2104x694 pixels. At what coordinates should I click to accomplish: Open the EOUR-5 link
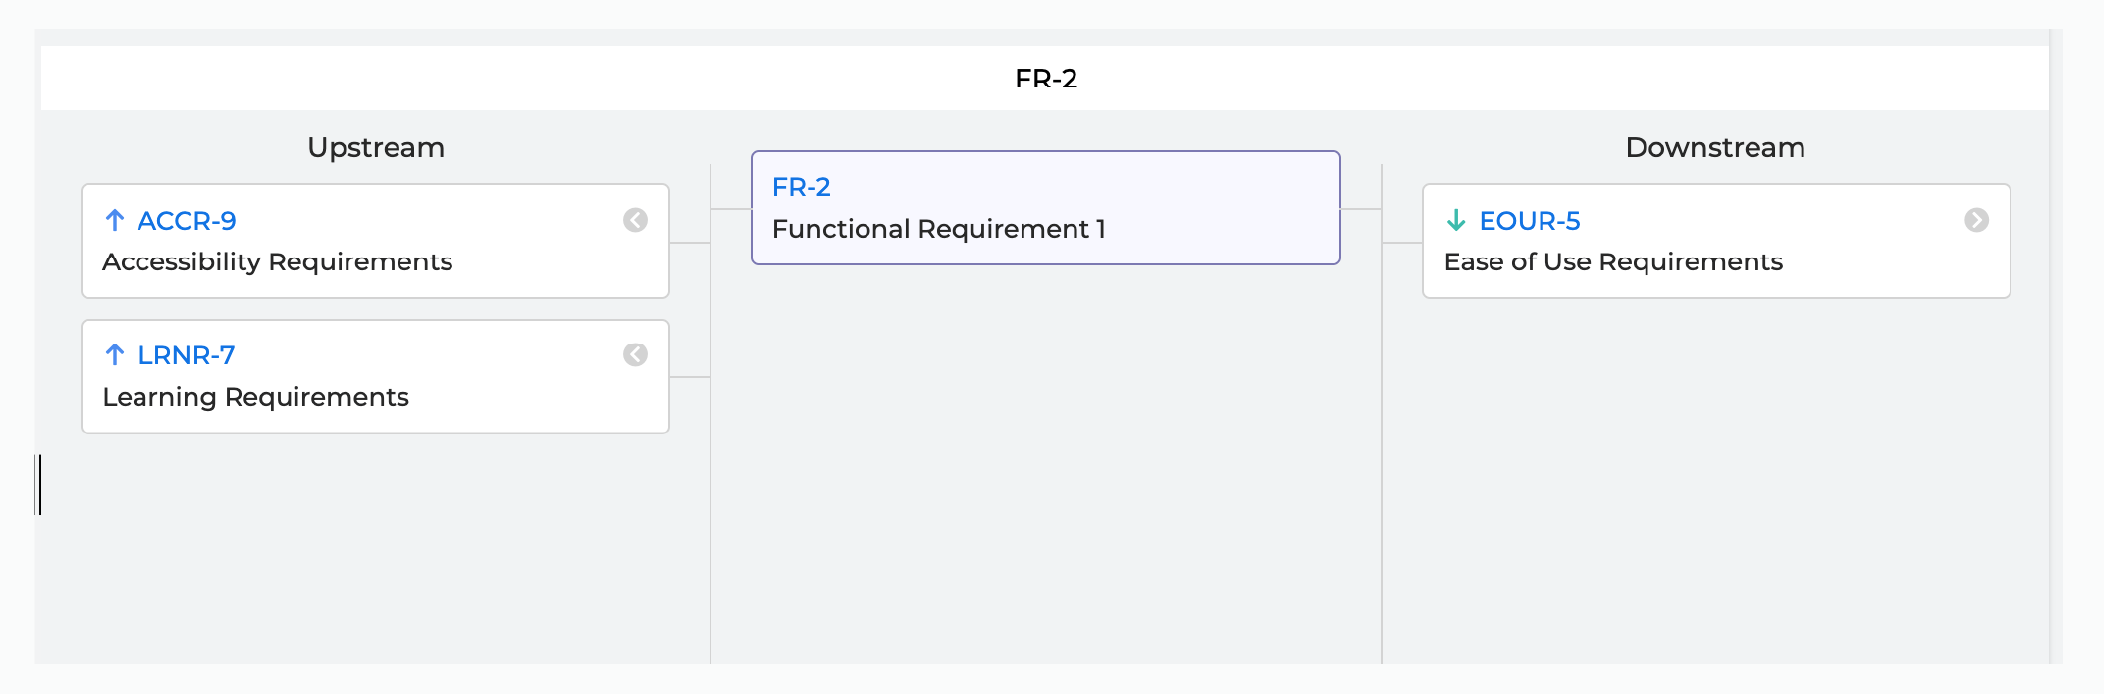1530,221
